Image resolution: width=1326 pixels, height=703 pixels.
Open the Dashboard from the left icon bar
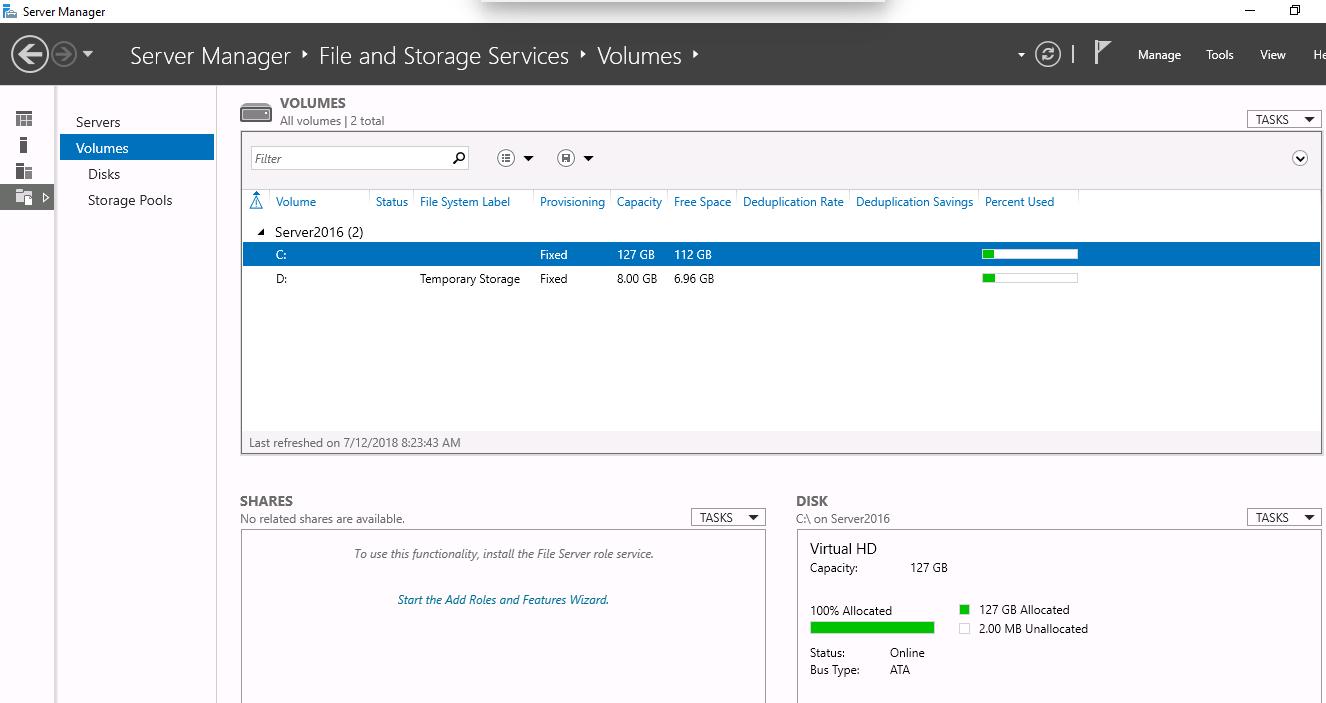tap(24, 118)
